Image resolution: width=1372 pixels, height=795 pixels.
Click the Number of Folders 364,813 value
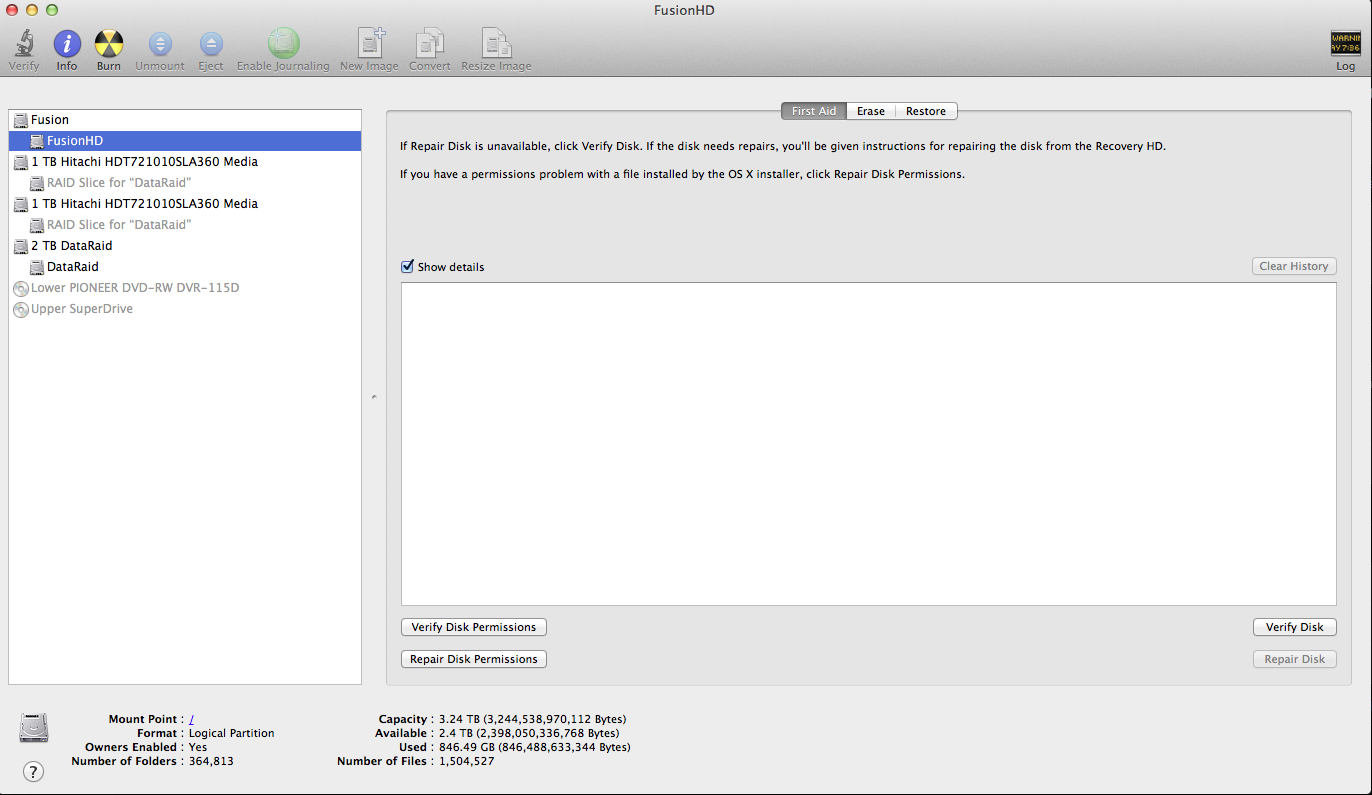tap(211, 761)
